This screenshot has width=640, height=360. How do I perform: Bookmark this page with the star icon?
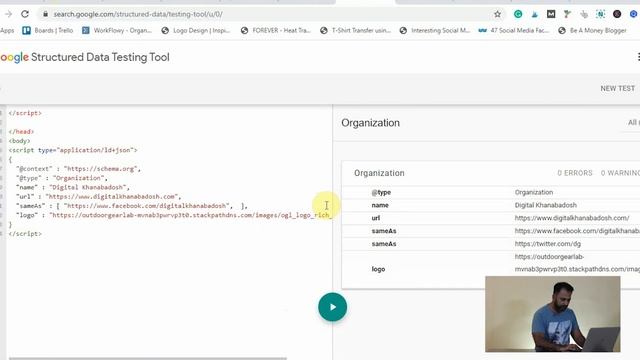(497, 14)
